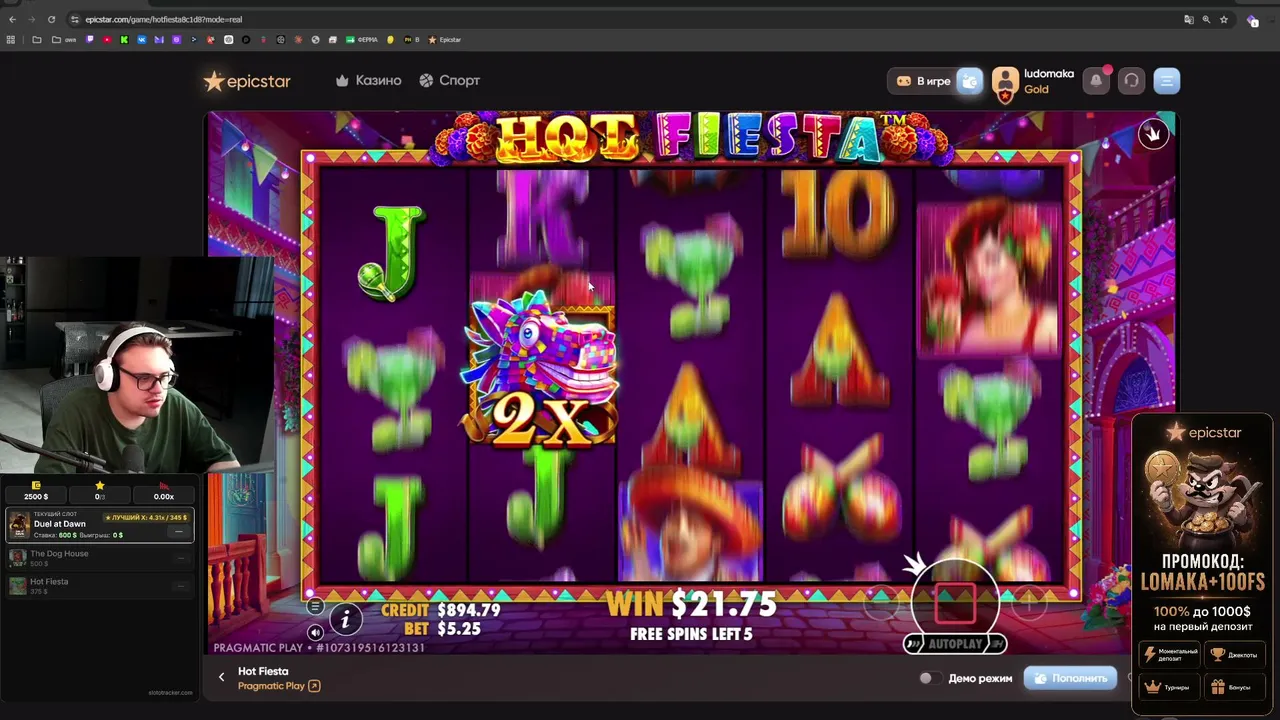
Task: Open notifications bell
Action: click(1096, 81)
